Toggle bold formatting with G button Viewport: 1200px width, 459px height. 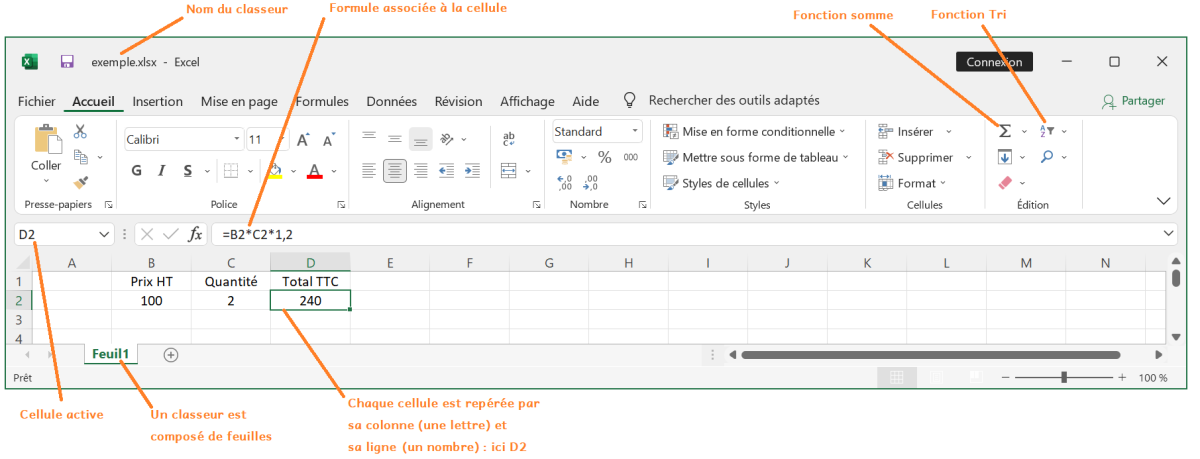pos(136,171)
